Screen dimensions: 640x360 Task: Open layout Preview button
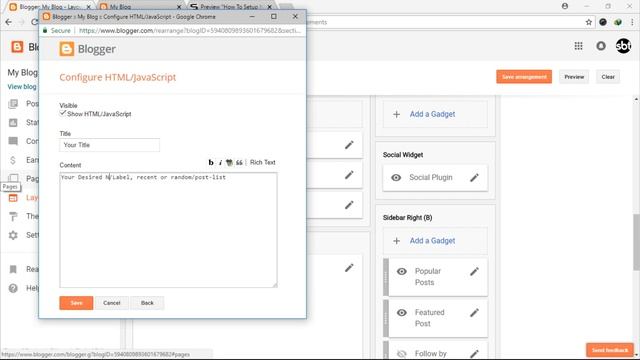pos(574,77)
